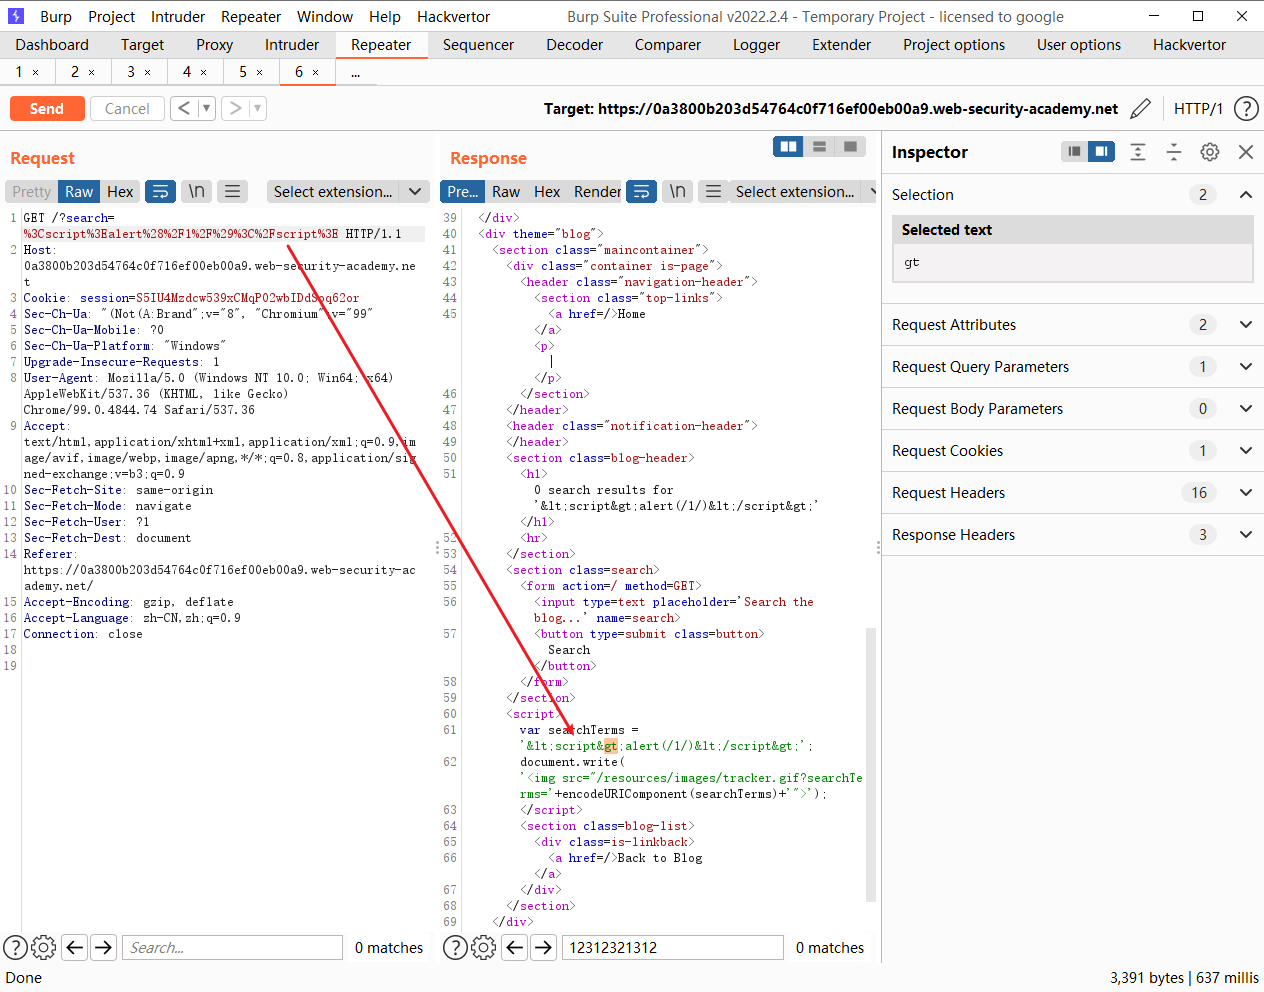This screenshot has width=1264, height=992.
Task: Click inside the Search field below the Request
Action: 232,947
